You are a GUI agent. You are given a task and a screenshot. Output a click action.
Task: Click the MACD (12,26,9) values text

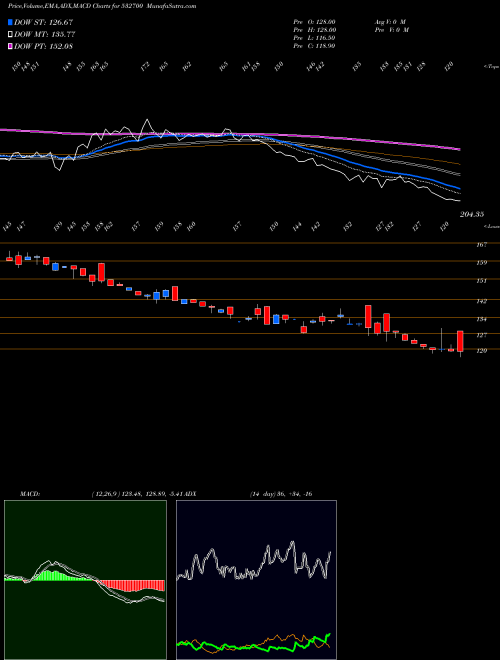pos(136,494)
